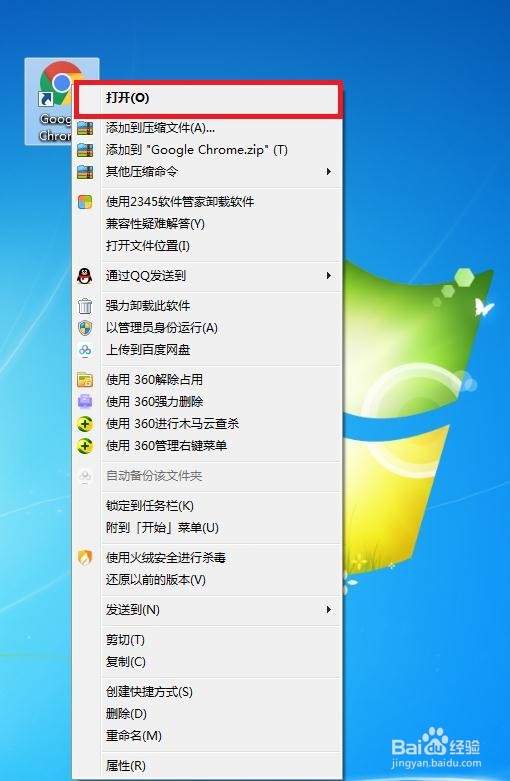Select 兼容性疑难解答(Y)

(208, 224)
